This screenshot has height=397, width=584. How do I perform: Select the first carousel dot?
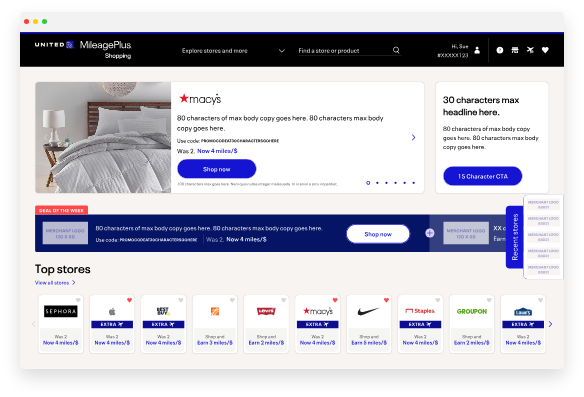click(368, 183)
